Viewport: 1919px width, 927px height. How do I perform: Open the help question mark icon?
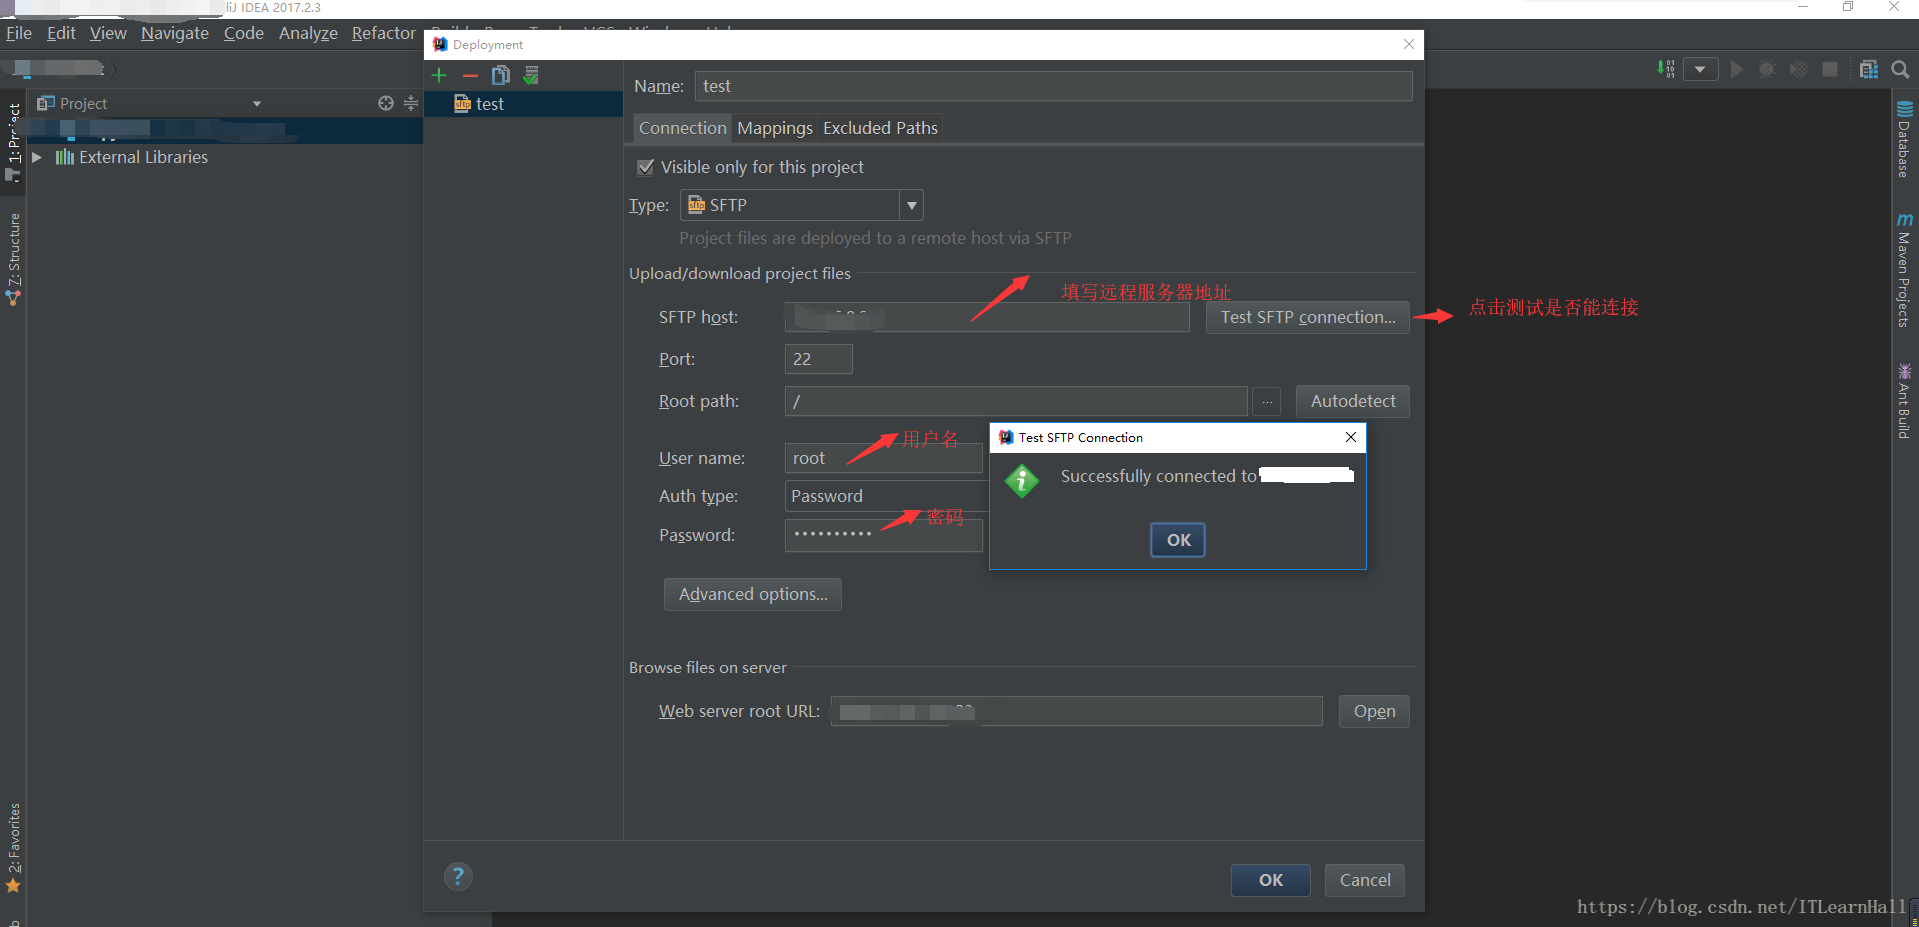coord(458,877)
